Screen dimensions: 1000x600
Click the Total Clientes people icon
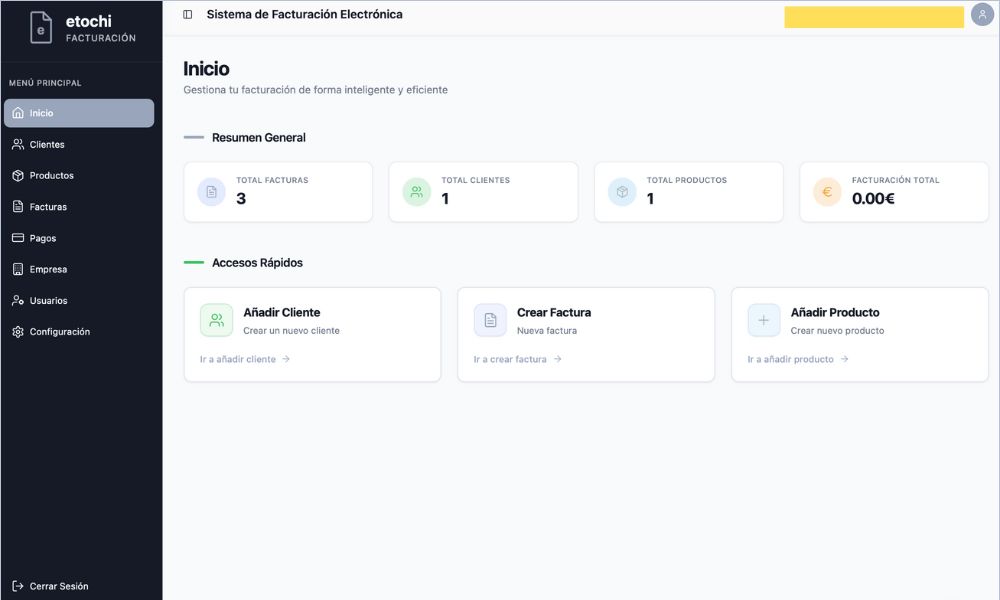(416, 192)
